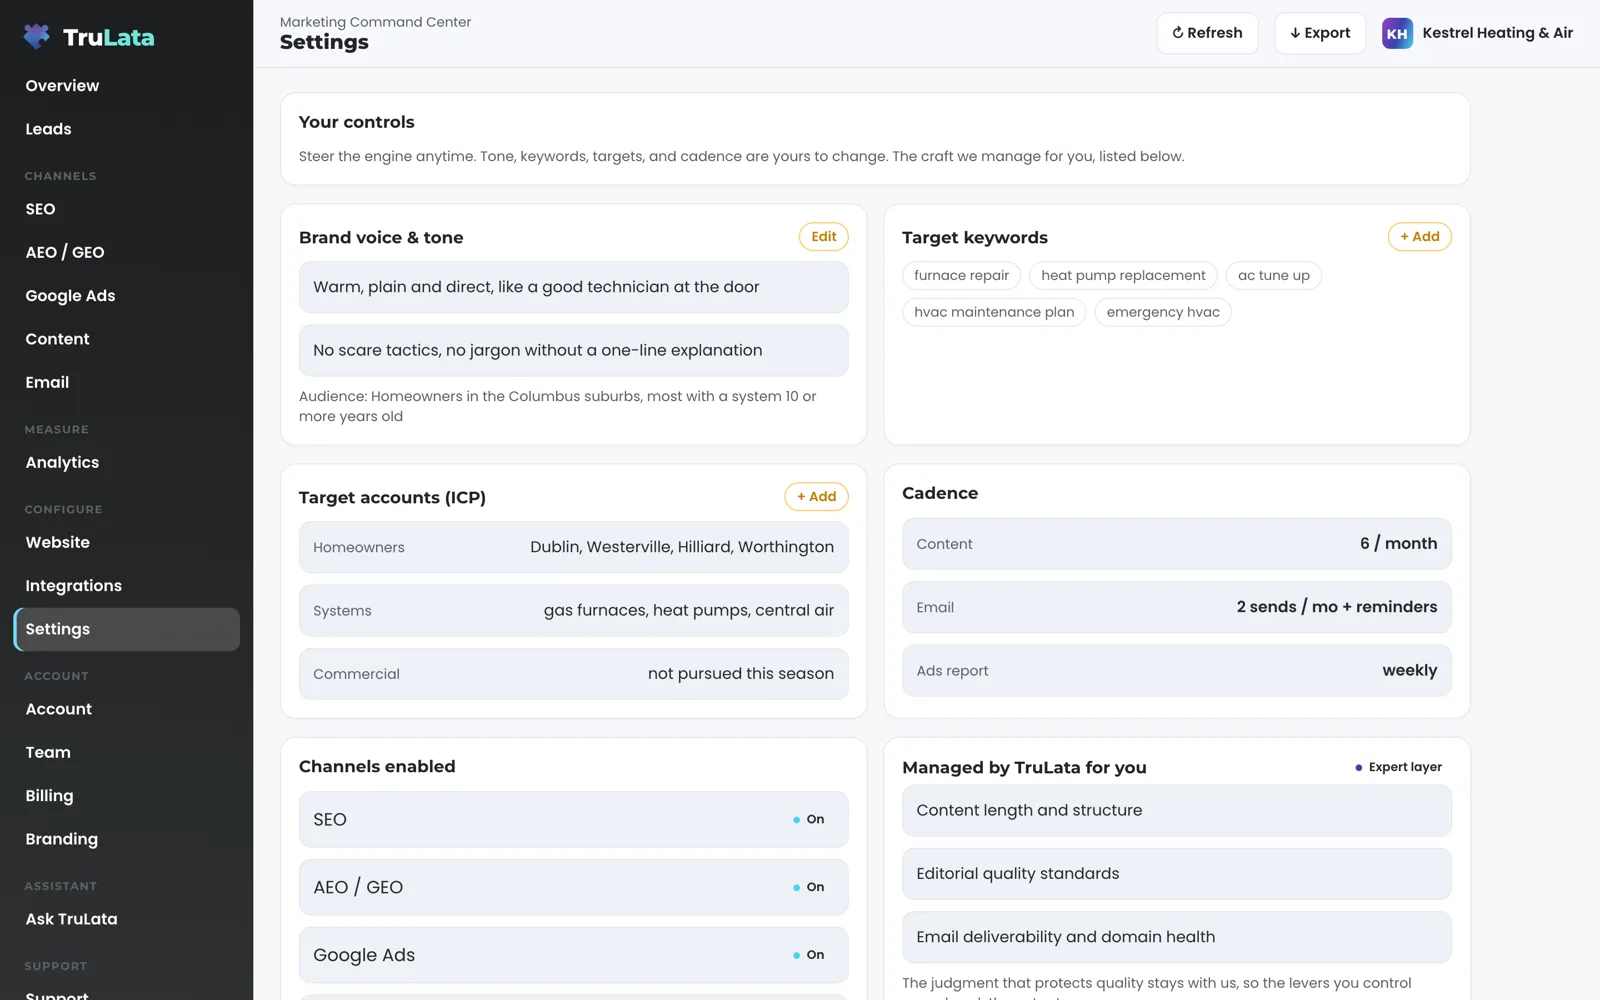The width and height of the screenshot is (1600, 1000).
Task: Add a new target keyword
Action: point(1419,237)
